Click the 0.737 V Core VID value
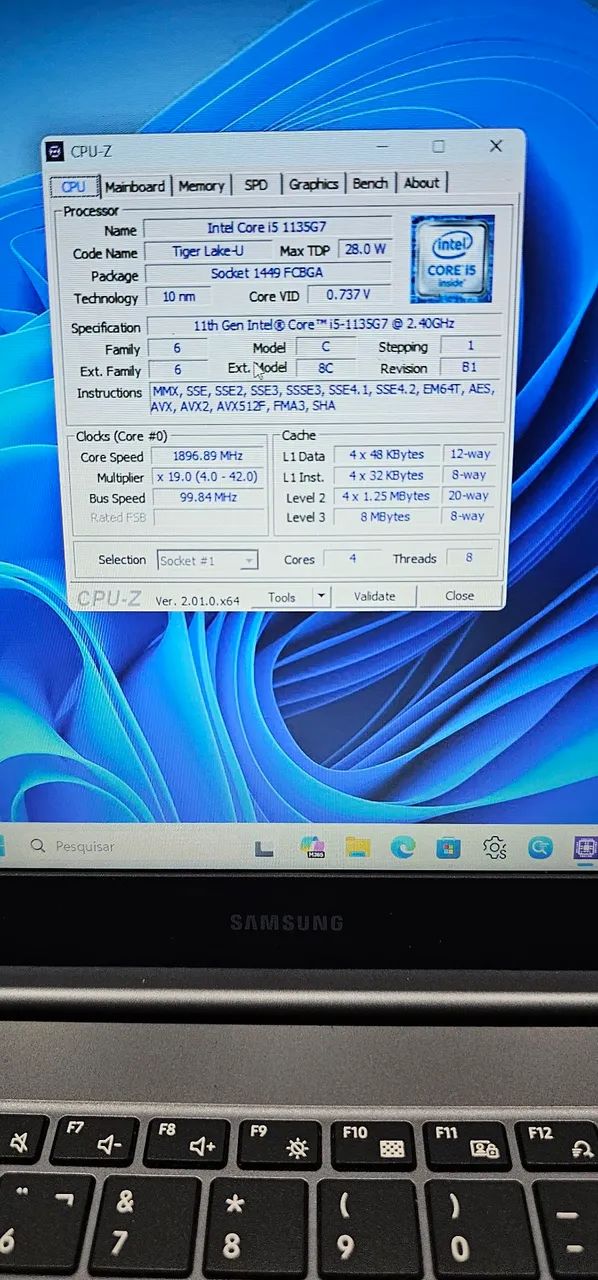The height and width of the screenshot is (1280, 598). pos(348,294)
